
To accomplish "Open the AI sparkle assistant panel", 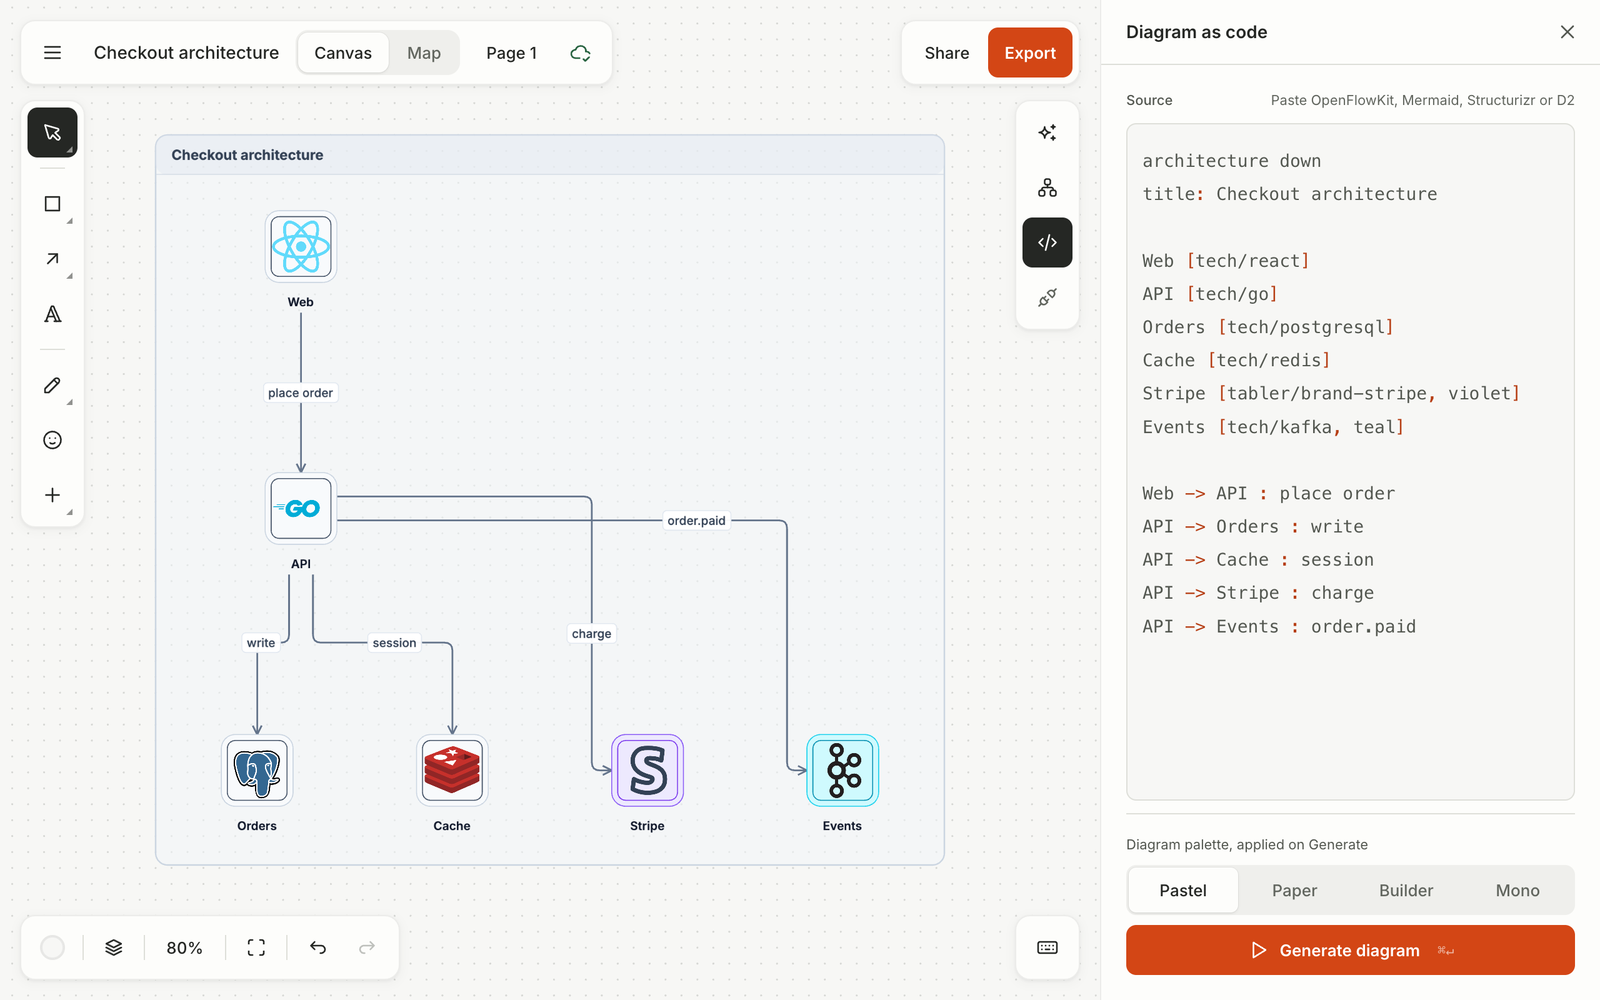I will (1047, 133).
